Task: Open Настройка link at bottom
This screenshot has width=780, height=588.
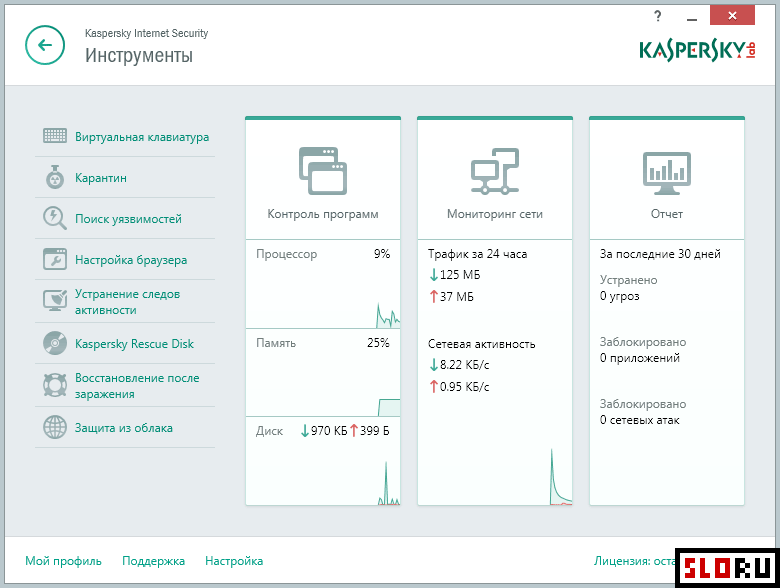Action: click(234, 561)
